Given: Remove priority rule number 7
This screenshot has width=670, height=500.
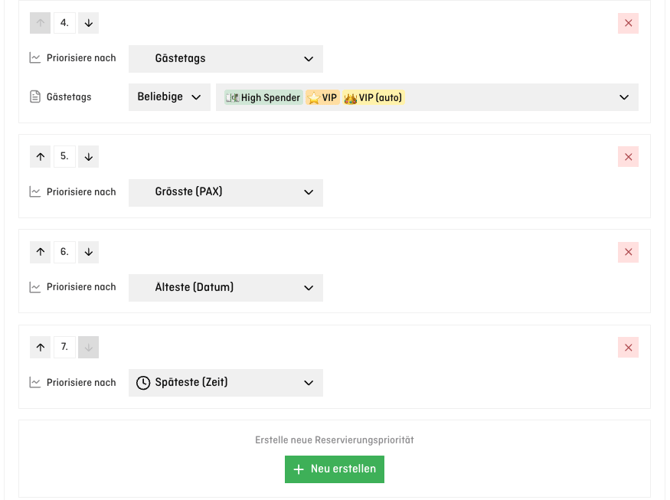Looking at the screenshot, I should [x=628, y=348].
